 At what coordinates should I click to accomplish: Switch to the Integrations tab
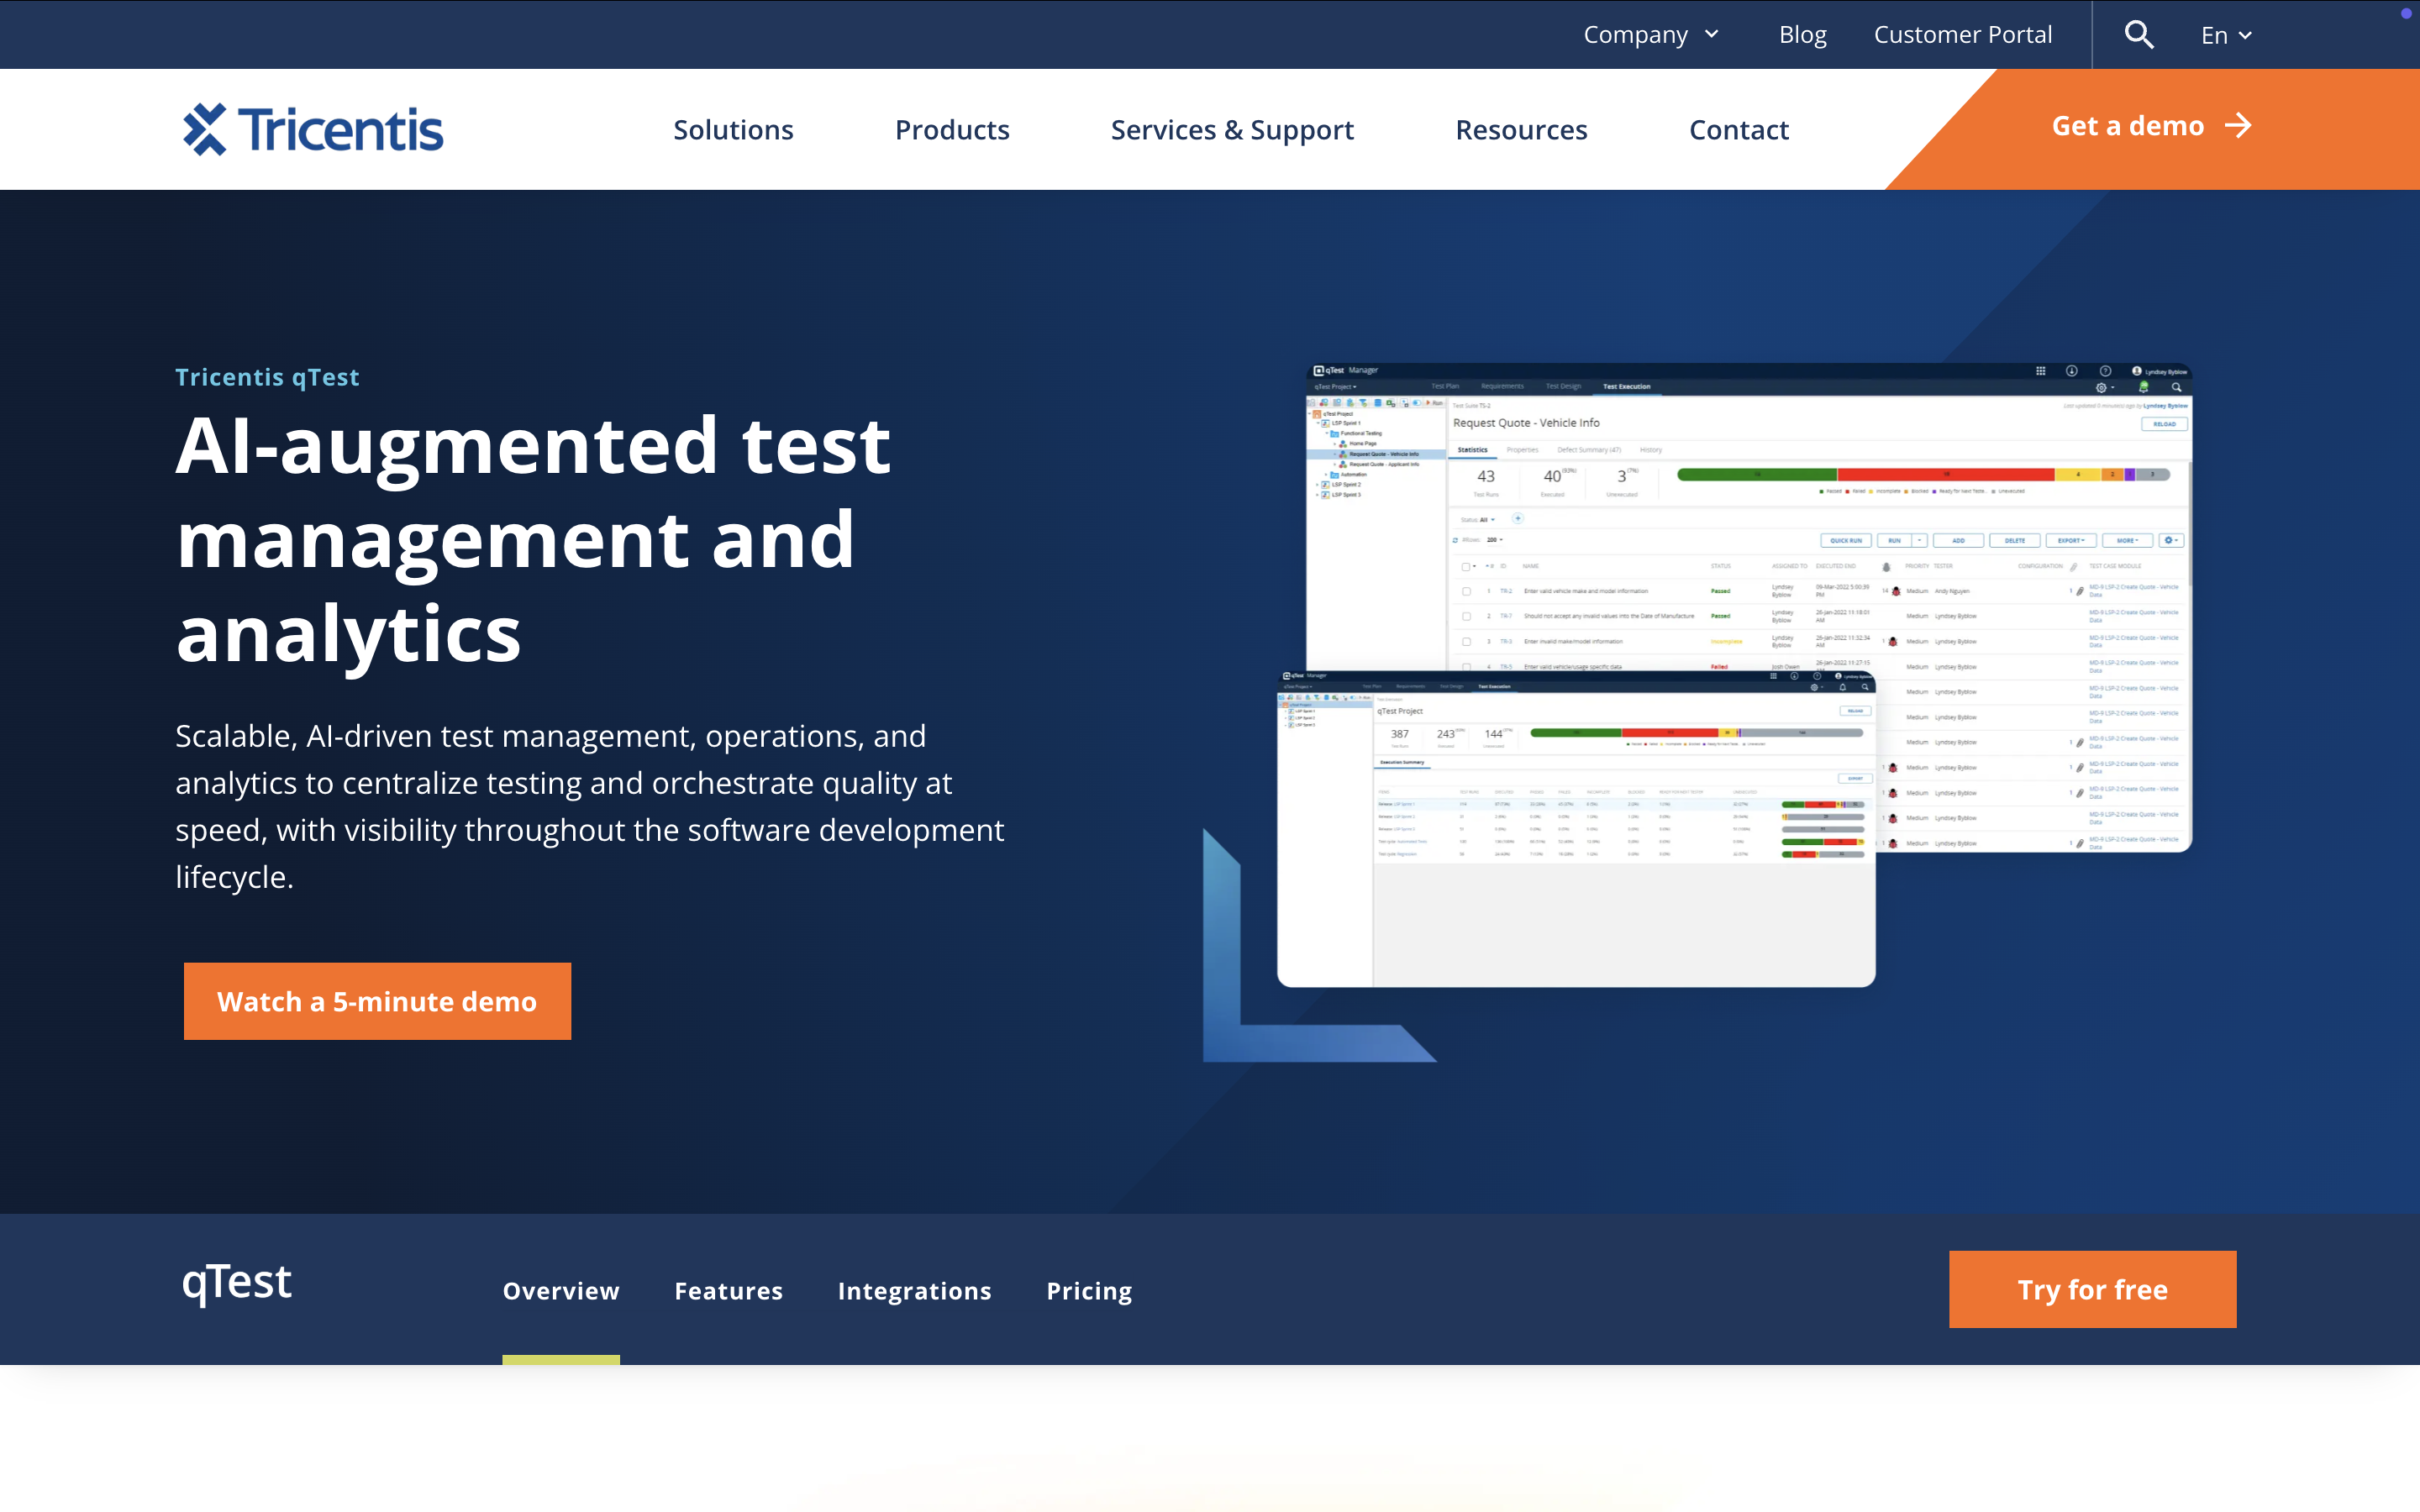(x=914, y=1291)
